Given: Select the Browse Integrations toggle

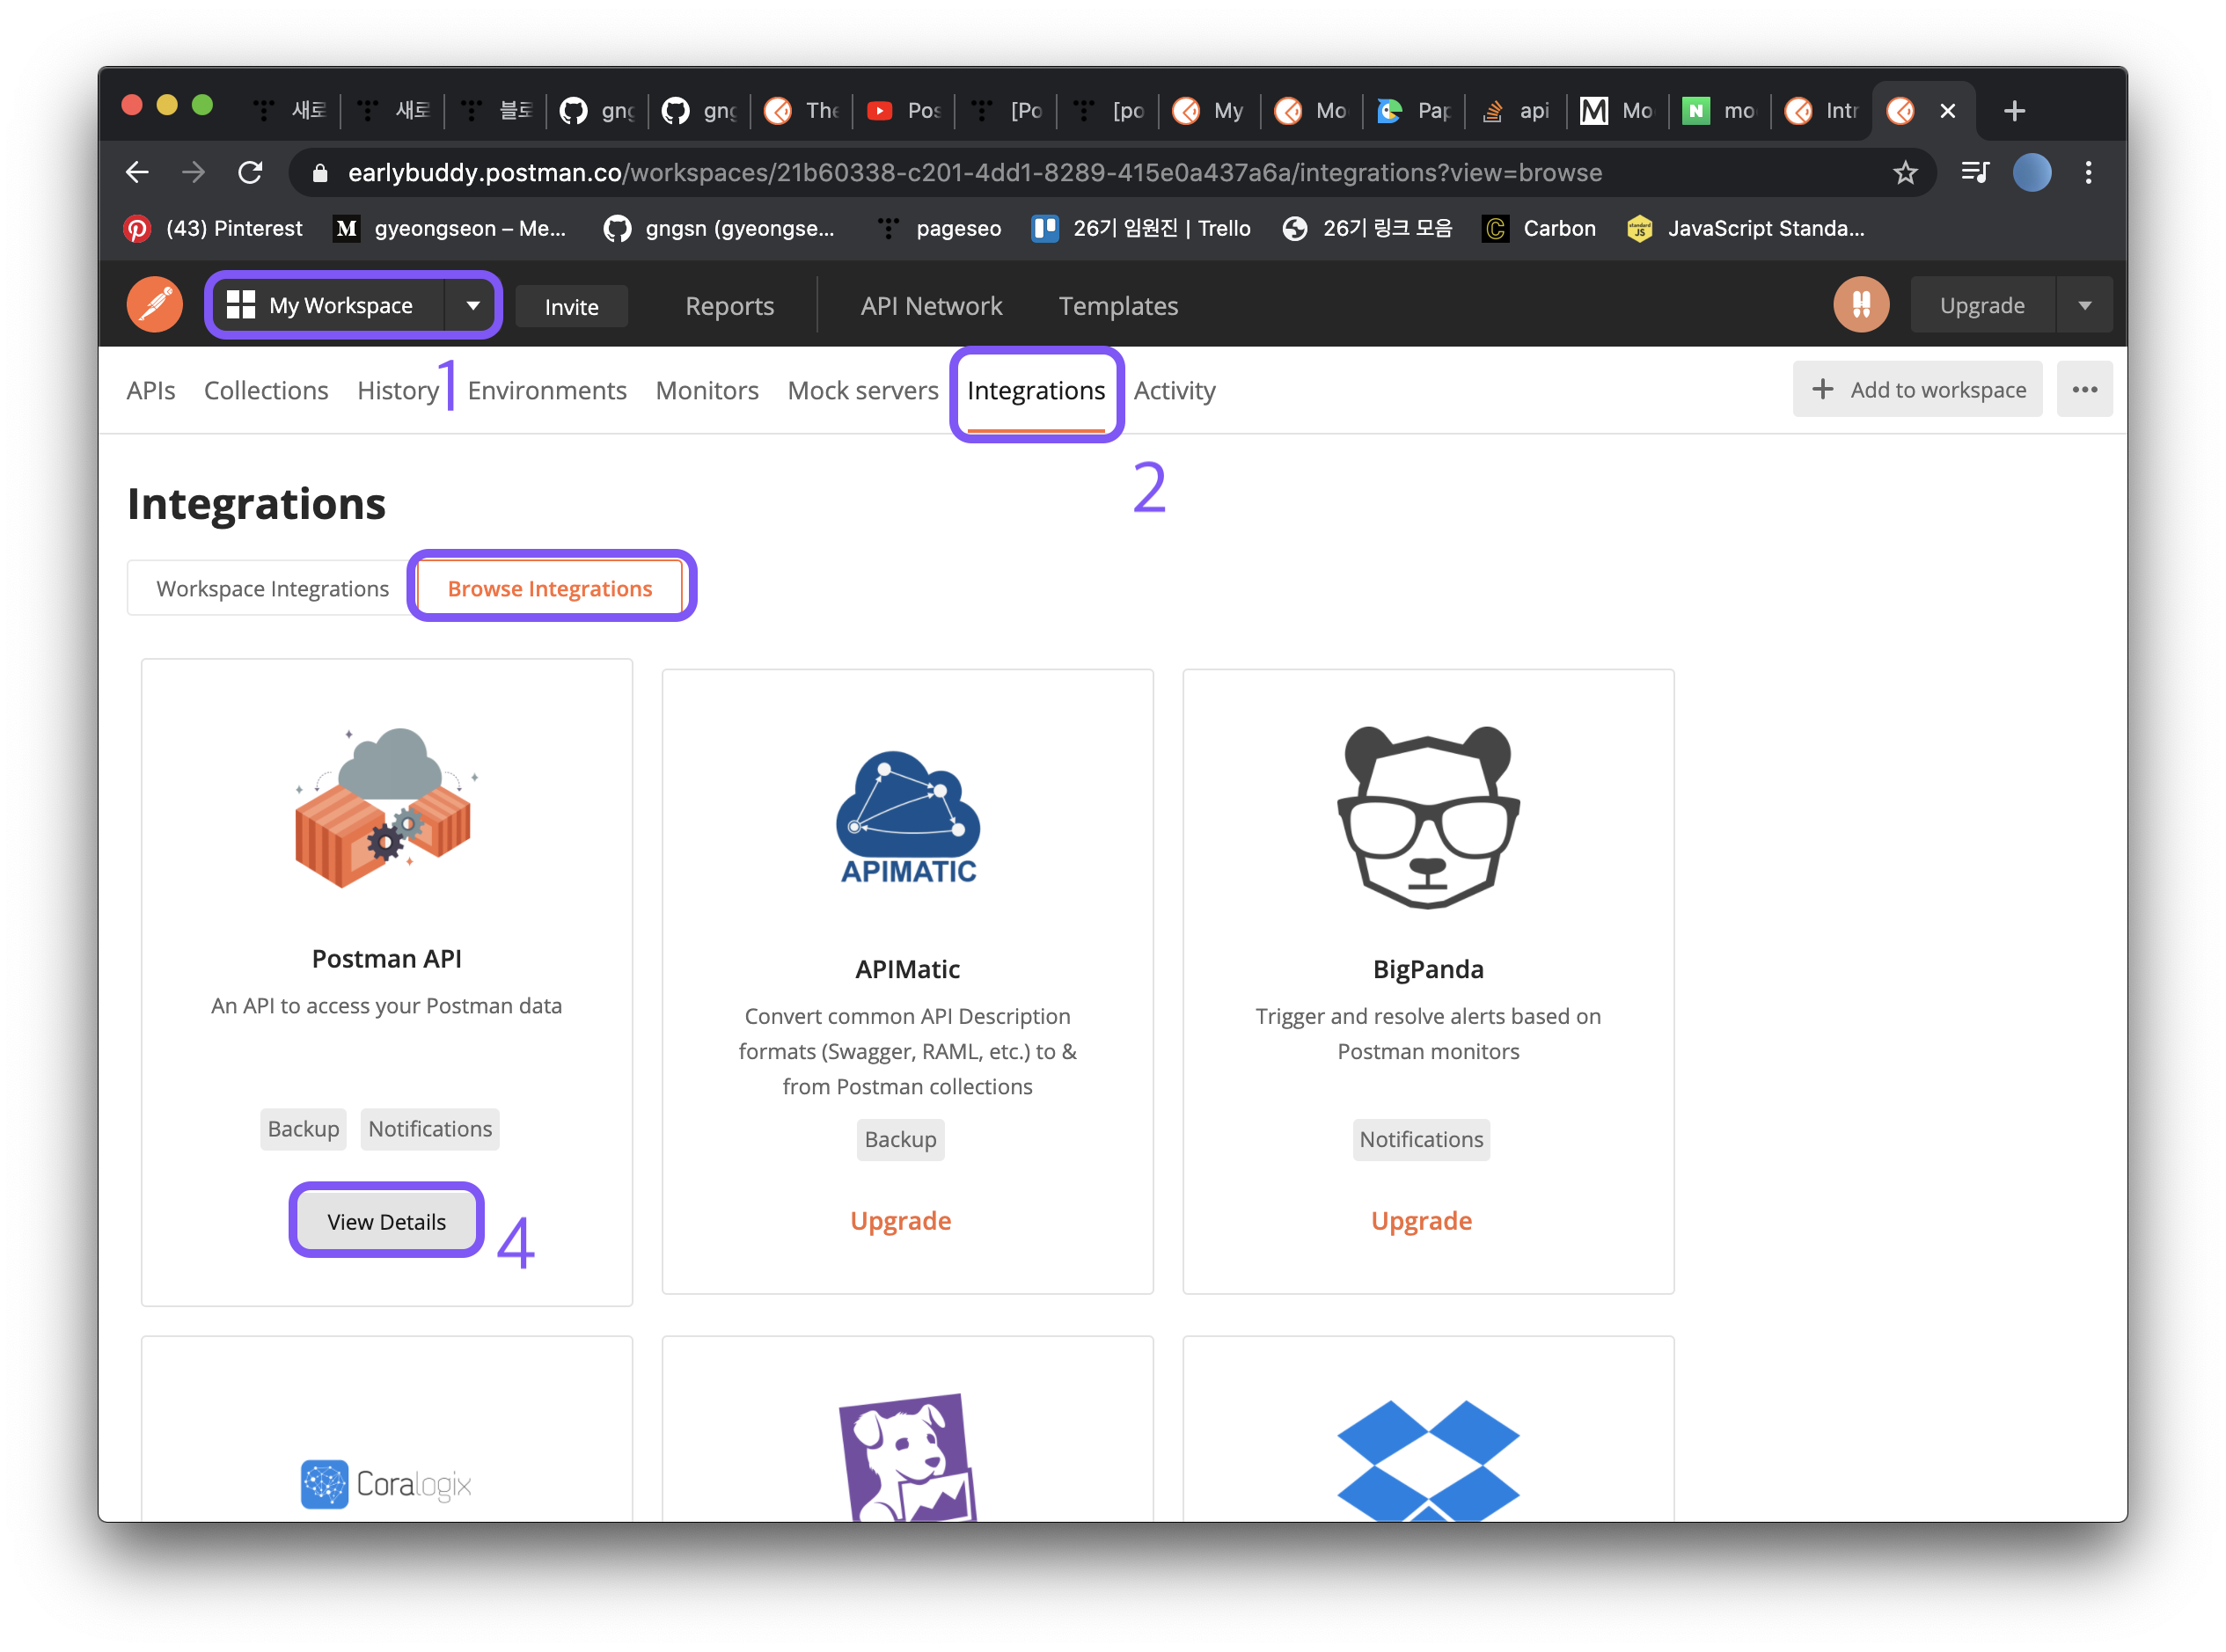Looking at the screenshot, I should 549,588.
